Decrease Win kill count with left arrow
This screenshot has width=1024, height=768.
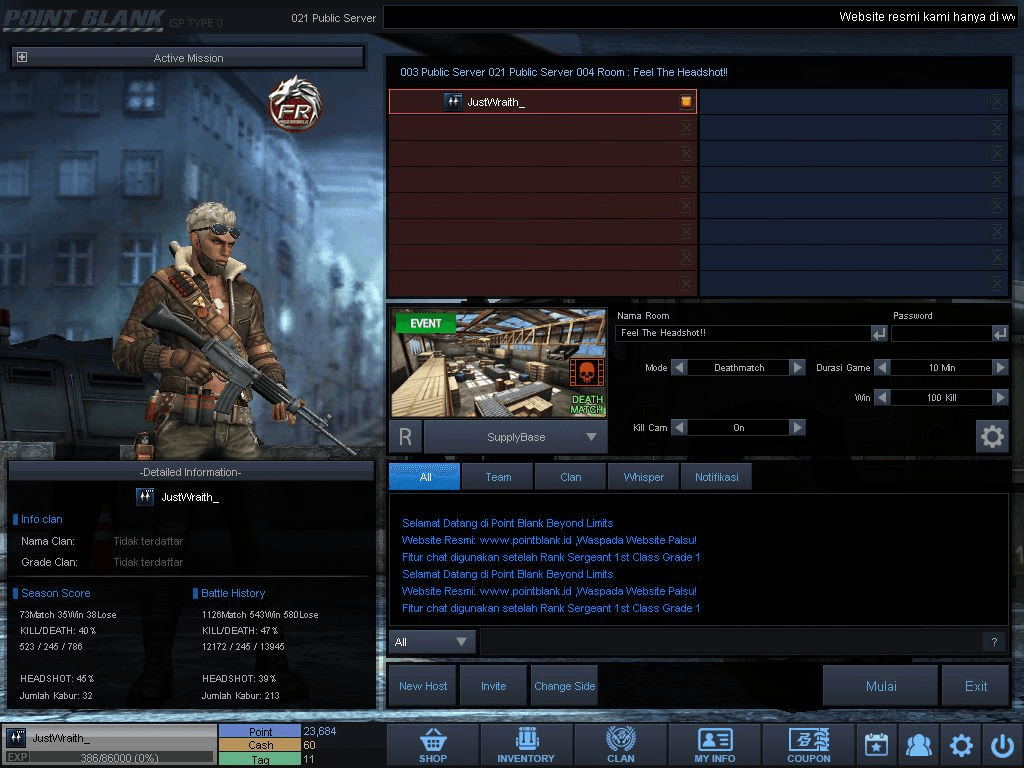pyautogui.click(x=882, y=397)
